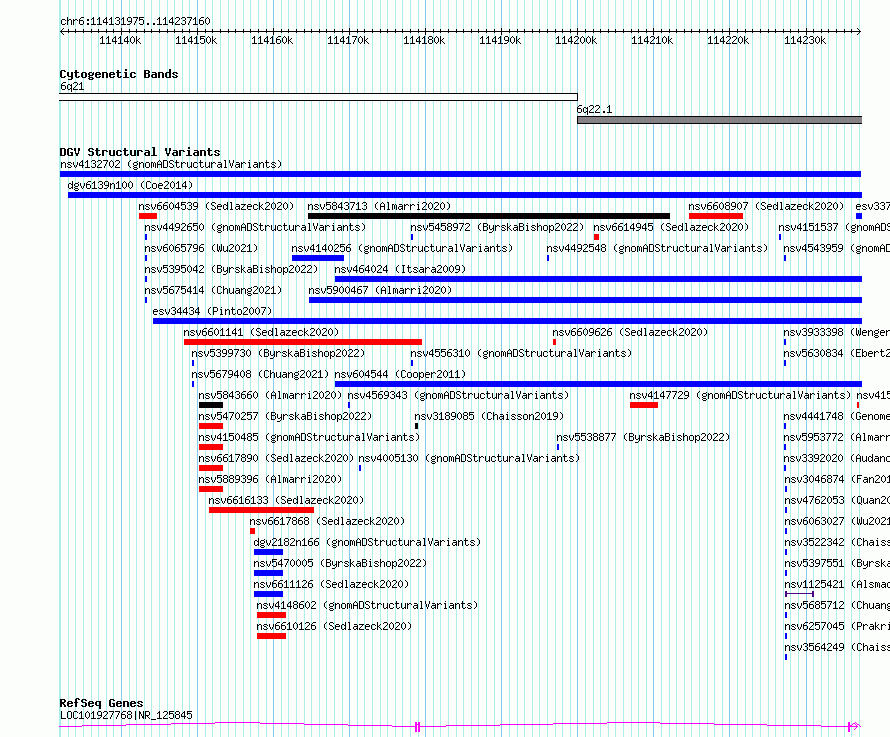Open nsv5470257 (ByrskaBishop2022) label

285,416
